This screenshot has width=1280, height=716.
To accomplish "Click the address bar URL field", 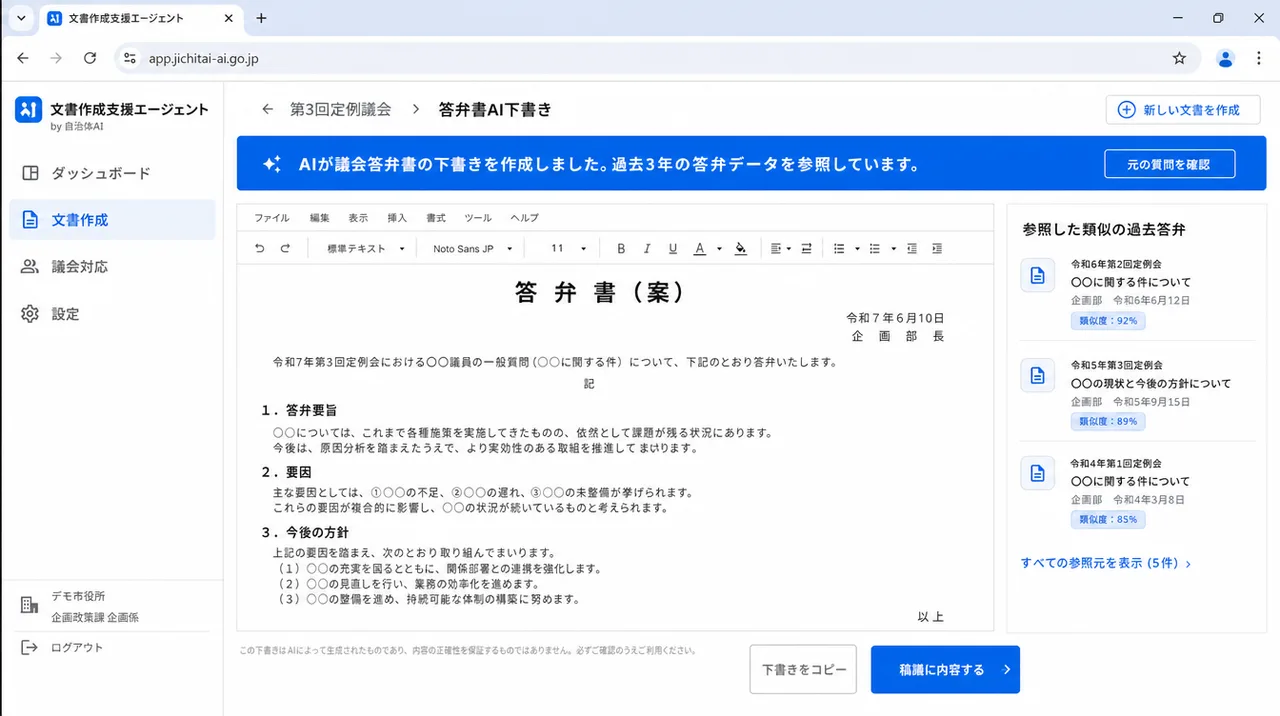I will pyautogui.click(x=656, y=59).
